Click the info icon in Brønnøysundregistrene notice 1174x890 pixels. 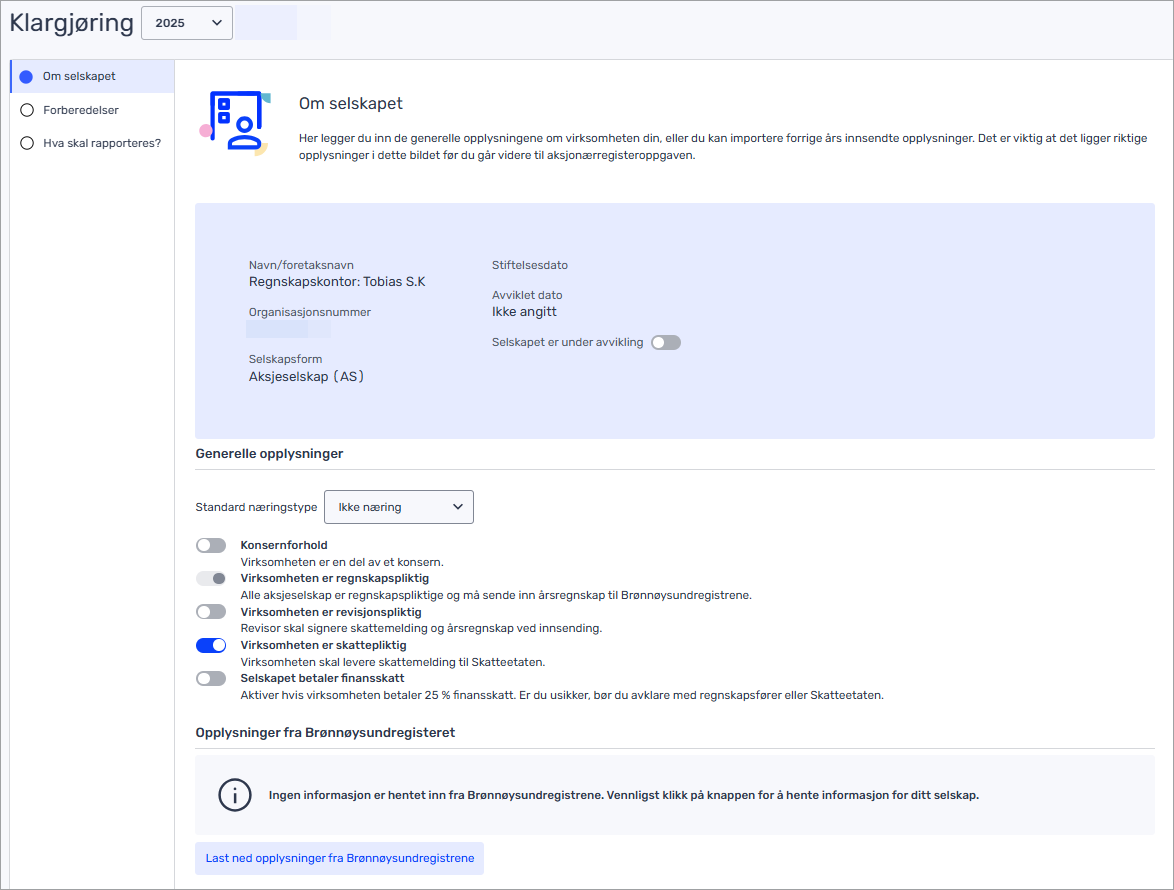[x=234, y=795]
